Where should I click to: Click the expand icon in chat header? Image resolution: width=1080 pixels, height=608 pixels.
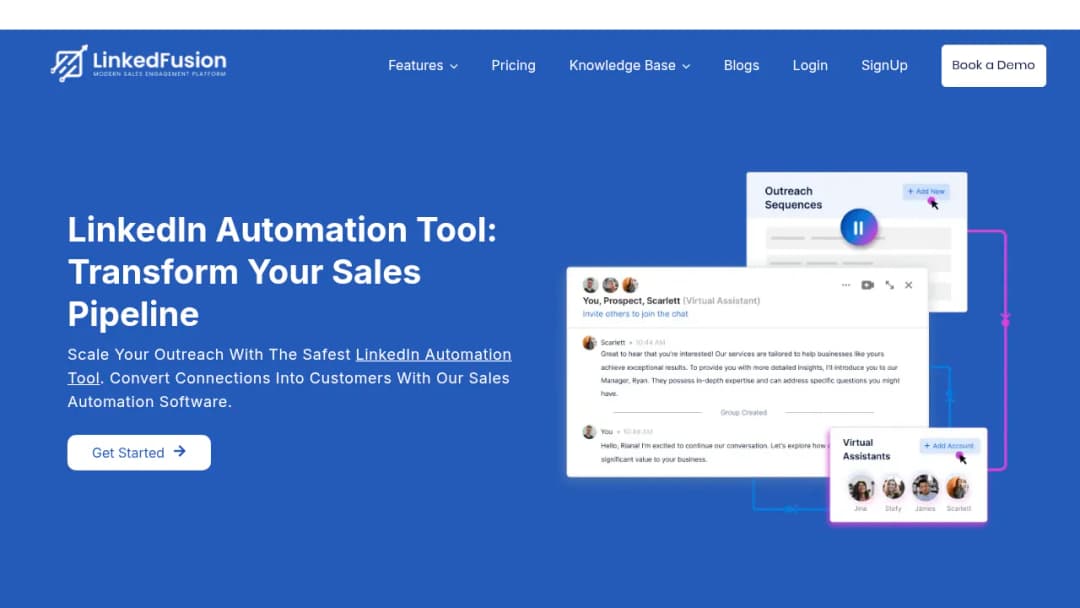tap(889, 285)
